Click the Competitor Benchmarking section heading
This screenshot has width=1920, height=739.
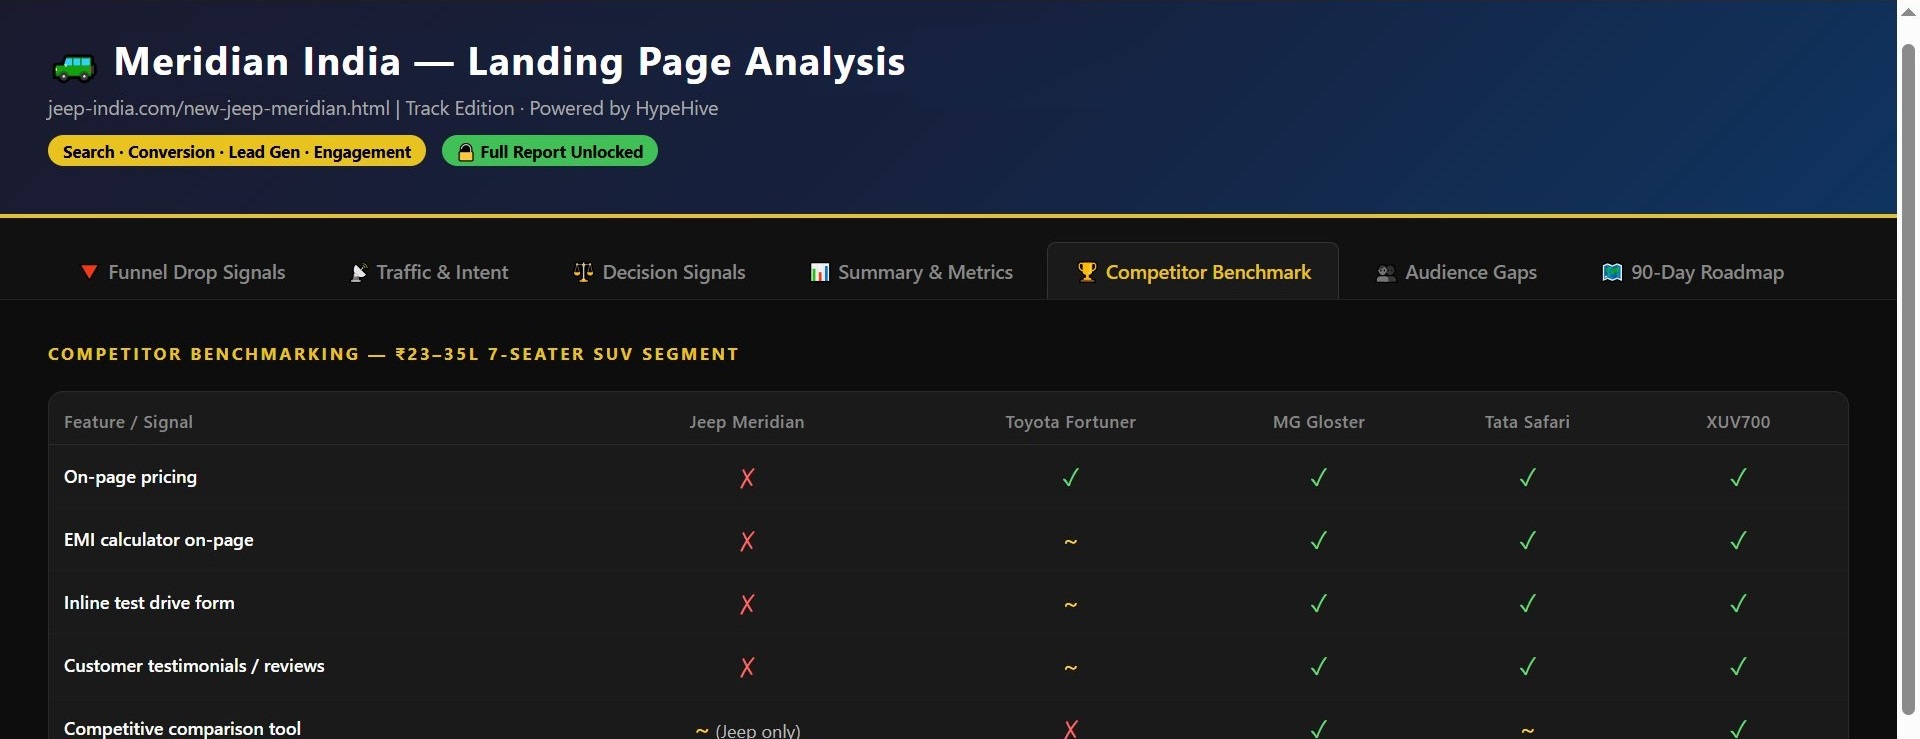tap(393, 354)
